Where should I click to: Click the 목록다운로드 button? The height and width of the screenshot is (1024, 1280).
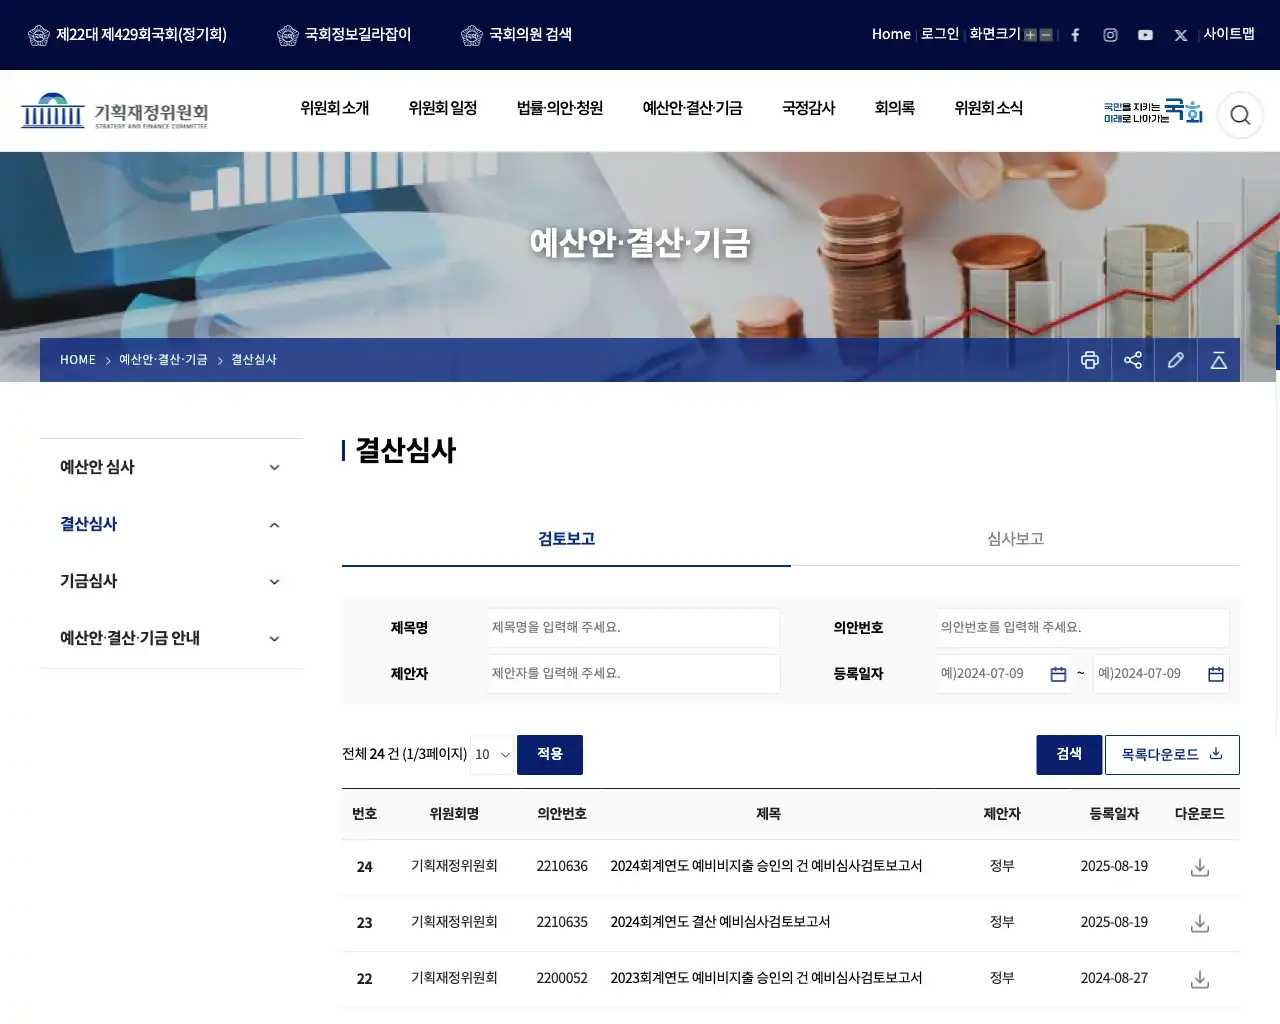click(1172, 755)
